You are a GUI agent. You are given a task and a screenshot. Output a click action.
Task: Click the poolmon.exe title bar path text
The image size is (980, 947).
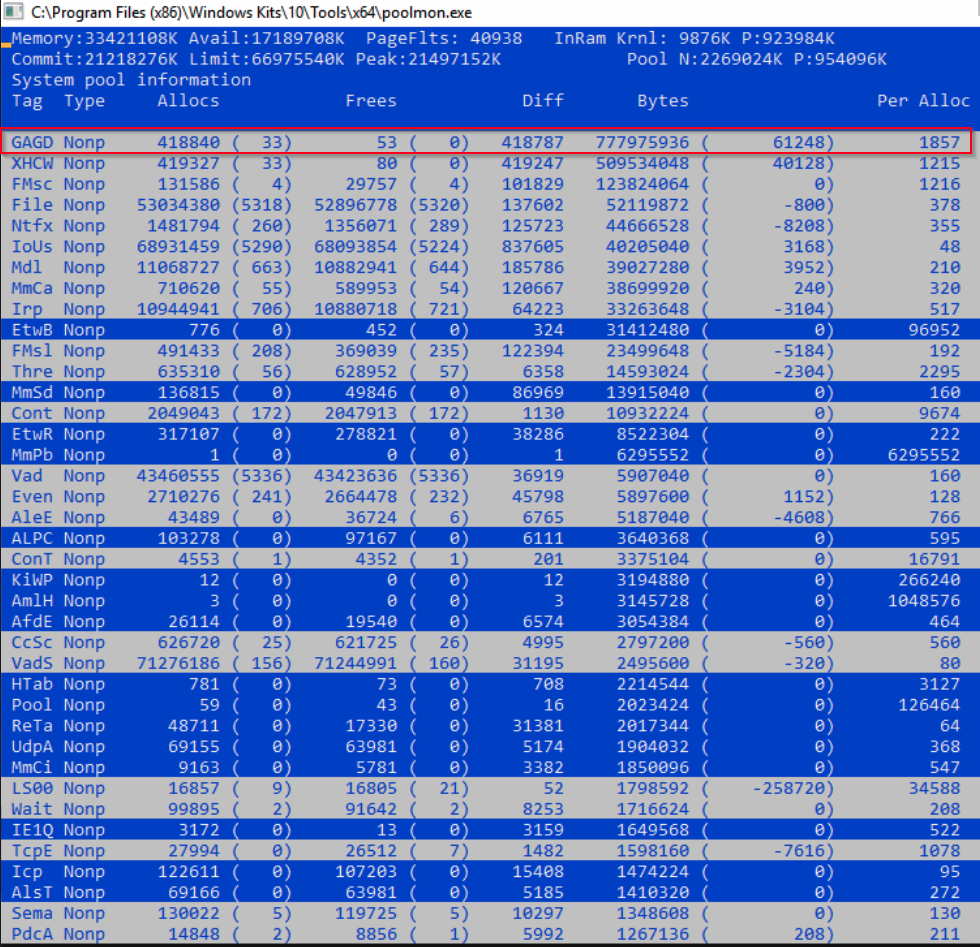[x=252, y=13]
